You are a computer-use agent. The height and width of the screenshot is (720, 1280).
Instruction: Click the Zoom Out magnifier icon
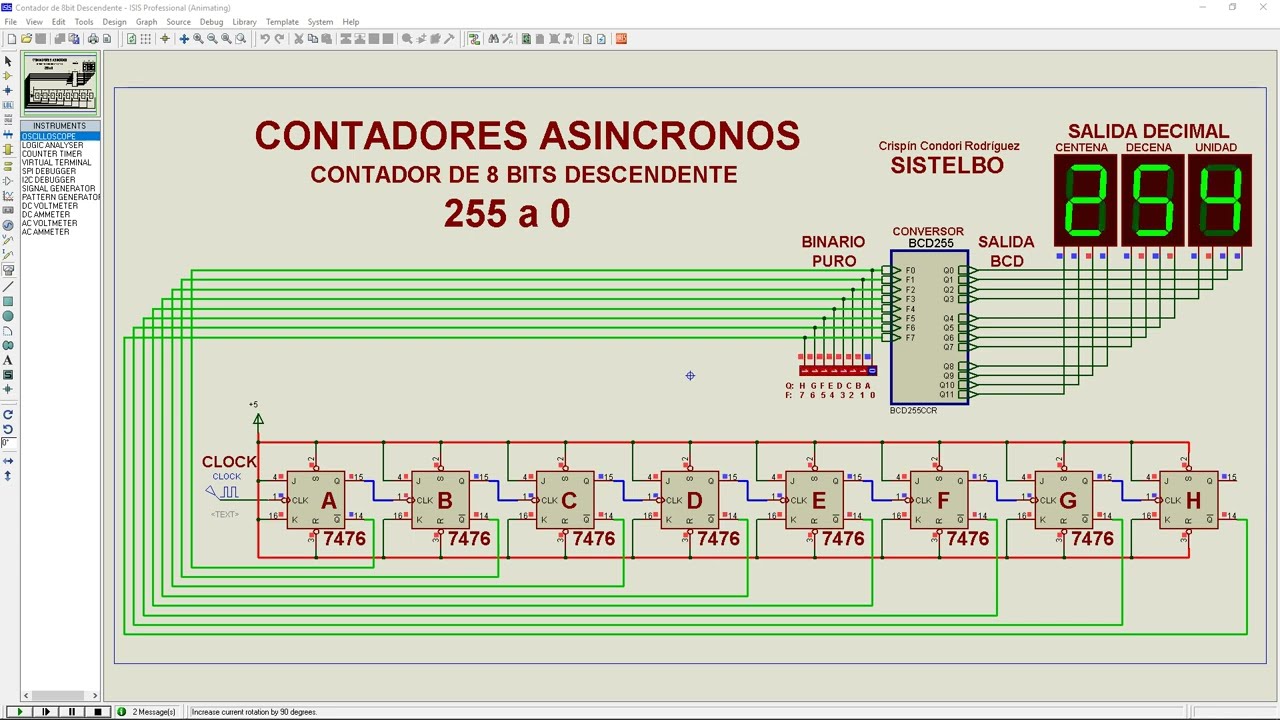click(x=212, y=39)
